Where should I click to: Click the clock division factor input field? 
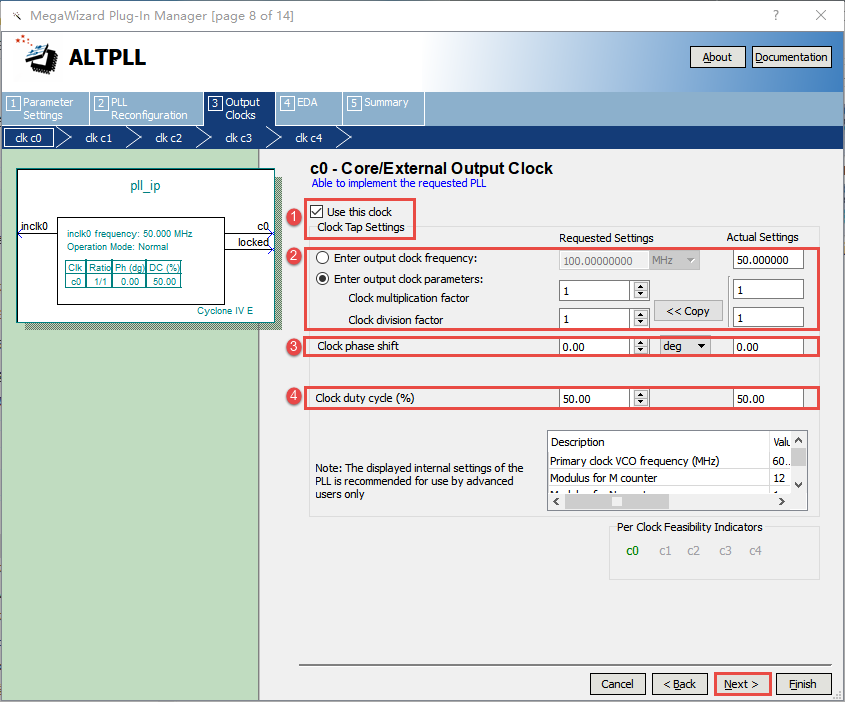594,318
